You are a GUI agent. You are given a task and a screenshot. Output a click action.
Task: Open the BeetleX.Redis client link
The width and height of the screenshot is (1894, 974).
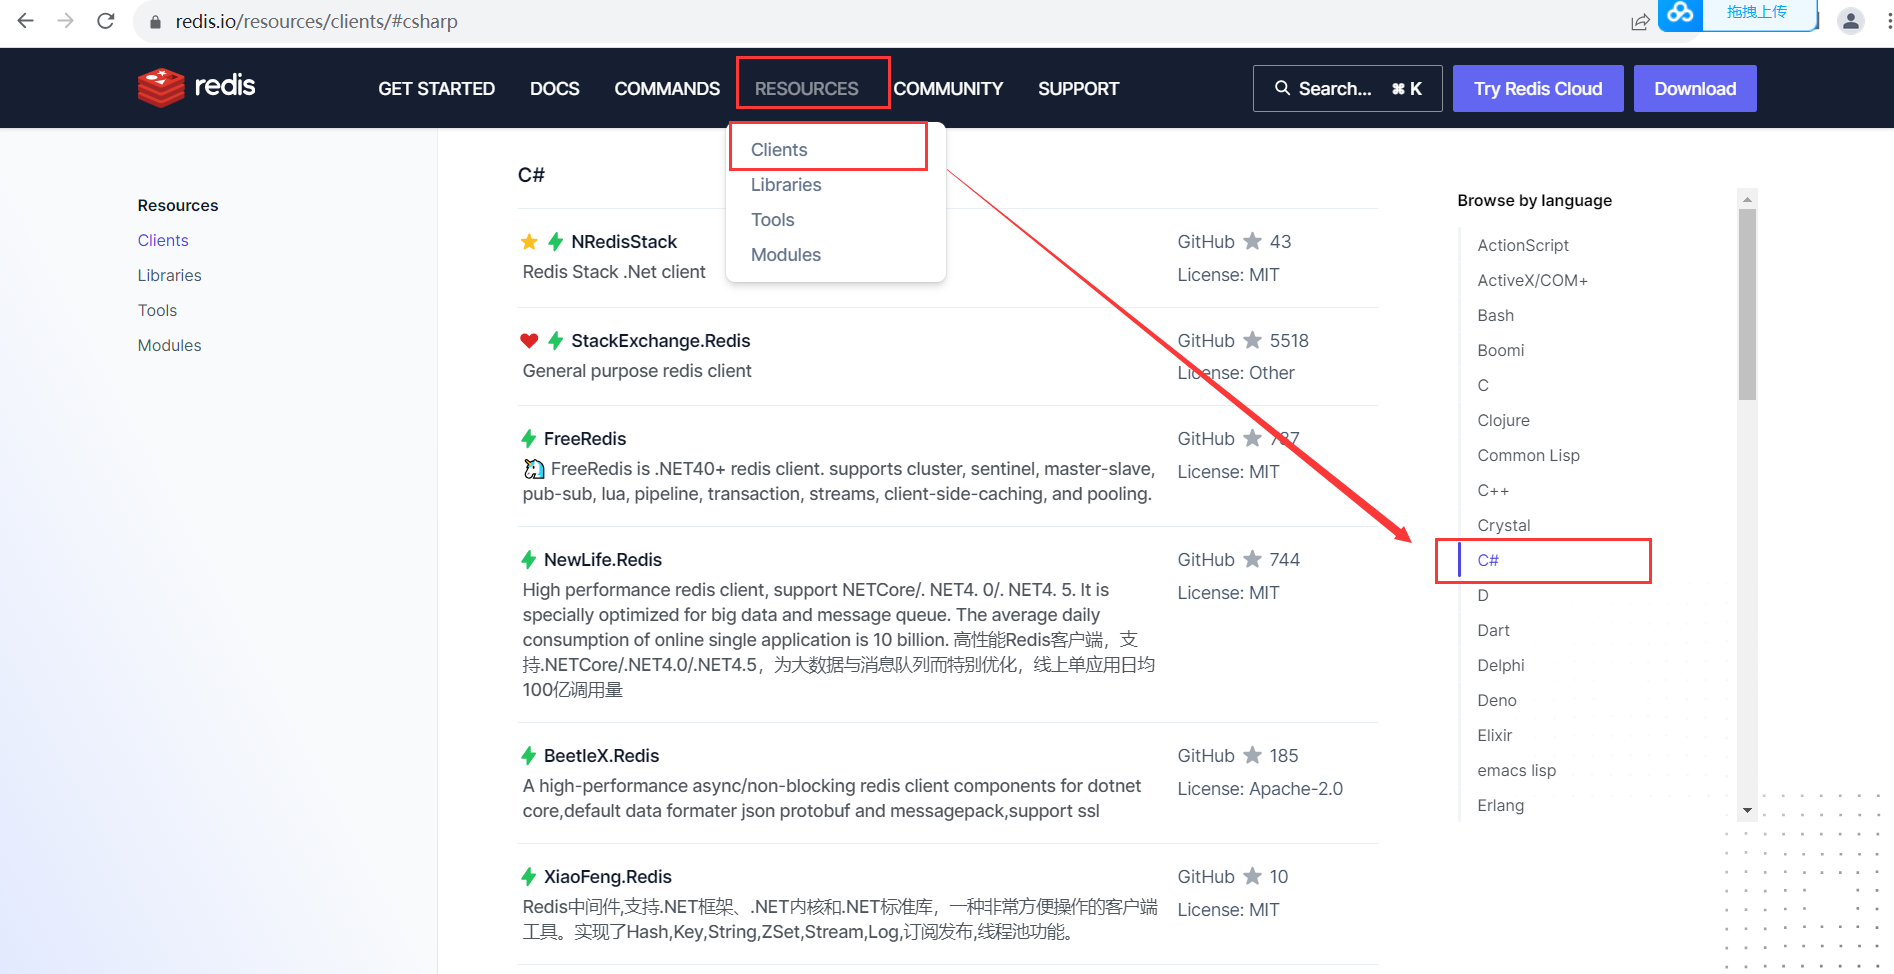[602, 756]
